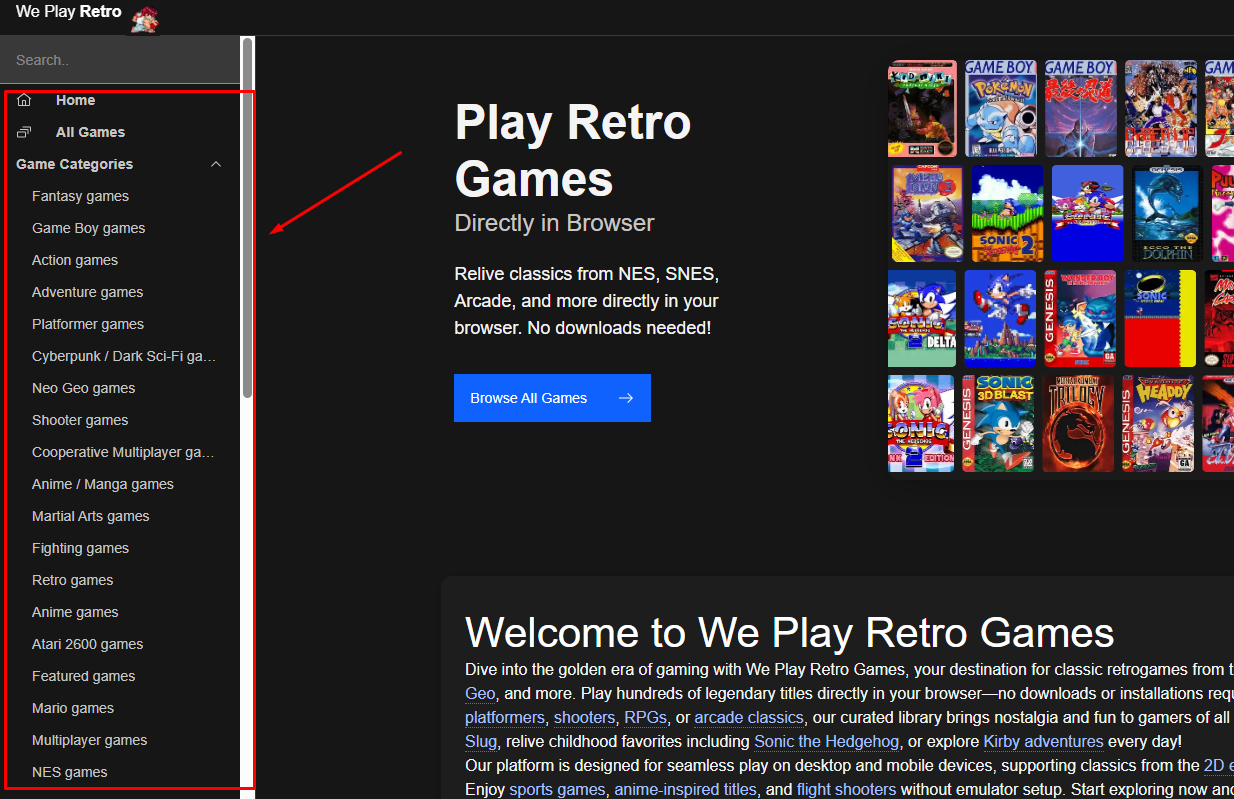
Task: Open the Mega Man 3 cover
Action: click(x=927, y=214)
